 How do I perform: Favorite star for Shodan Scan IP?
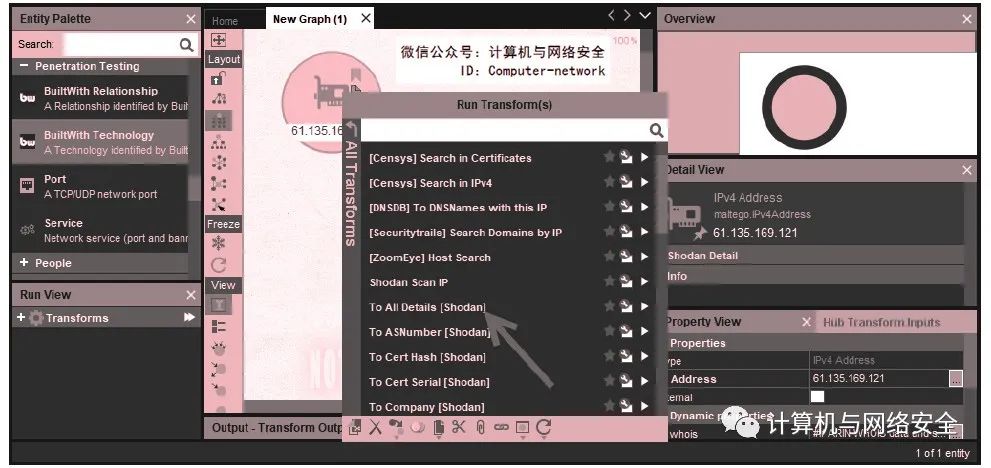click(x=609, y=281)
